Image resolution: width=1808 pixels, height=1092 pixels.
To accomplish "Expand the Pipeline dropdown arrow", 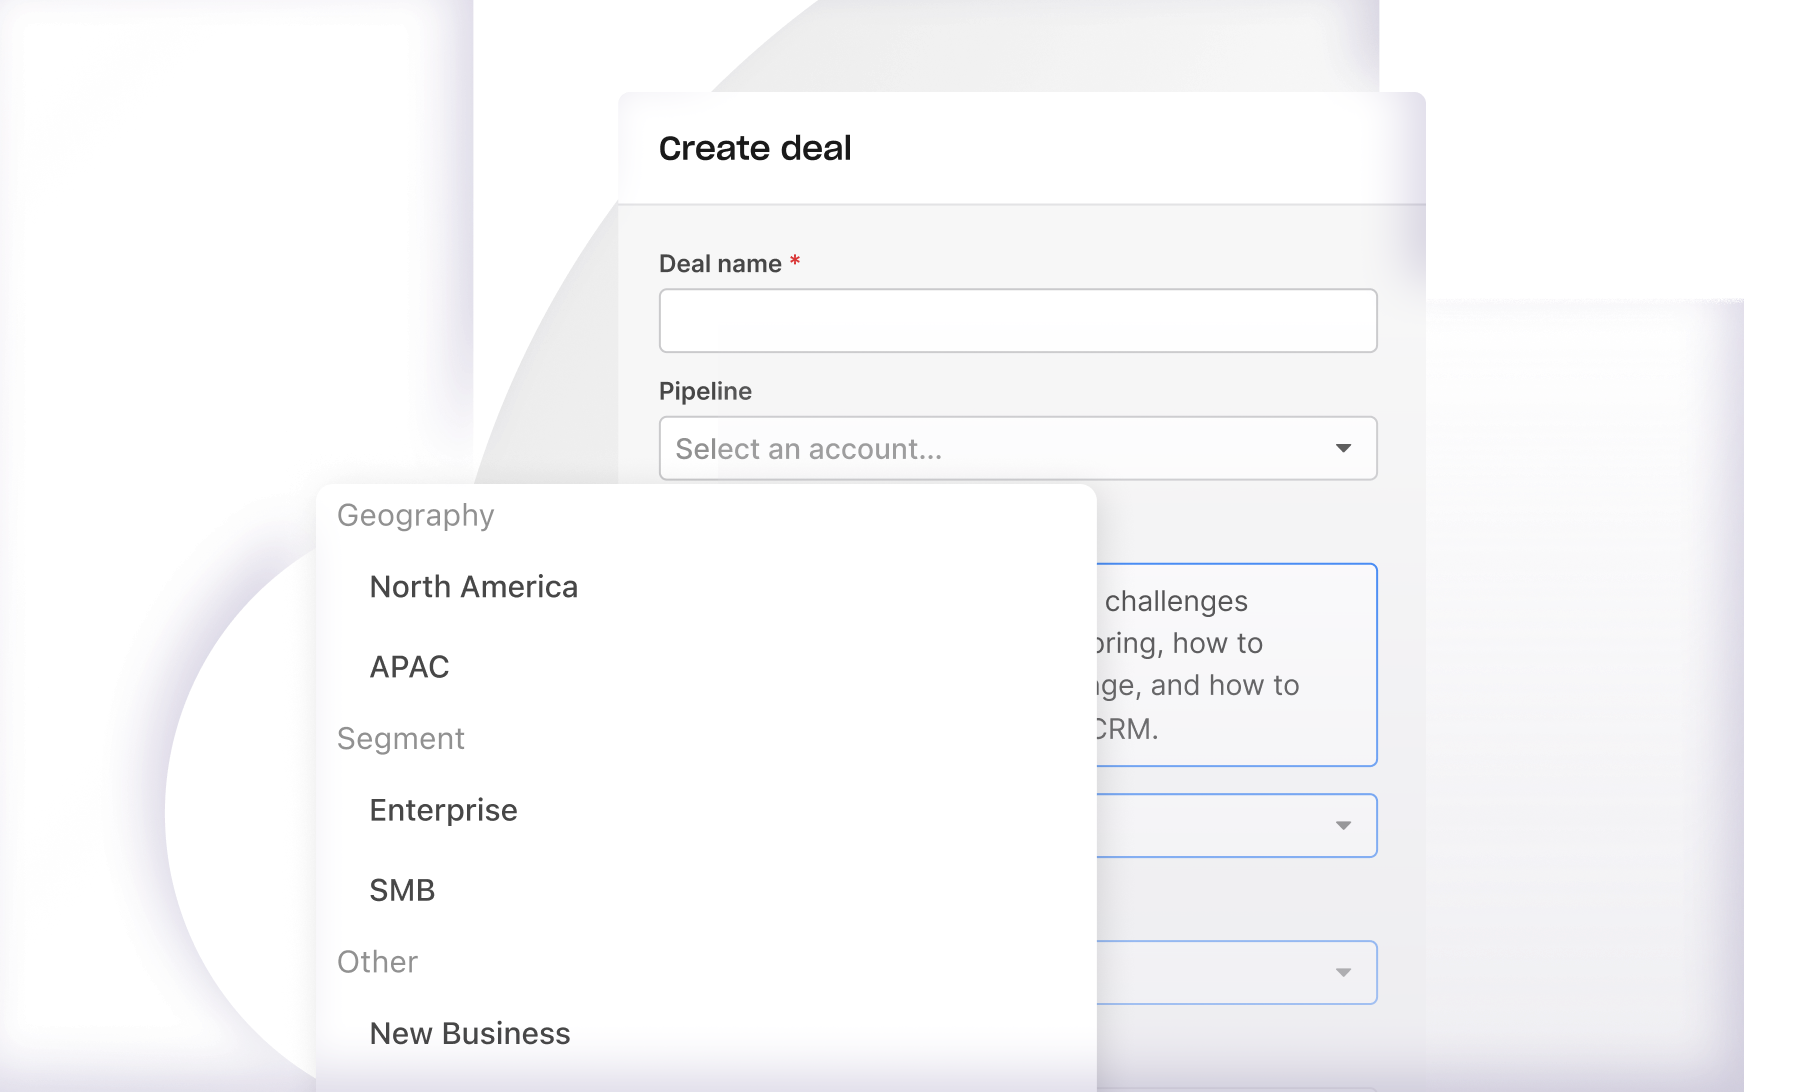I will [1344, 448].
